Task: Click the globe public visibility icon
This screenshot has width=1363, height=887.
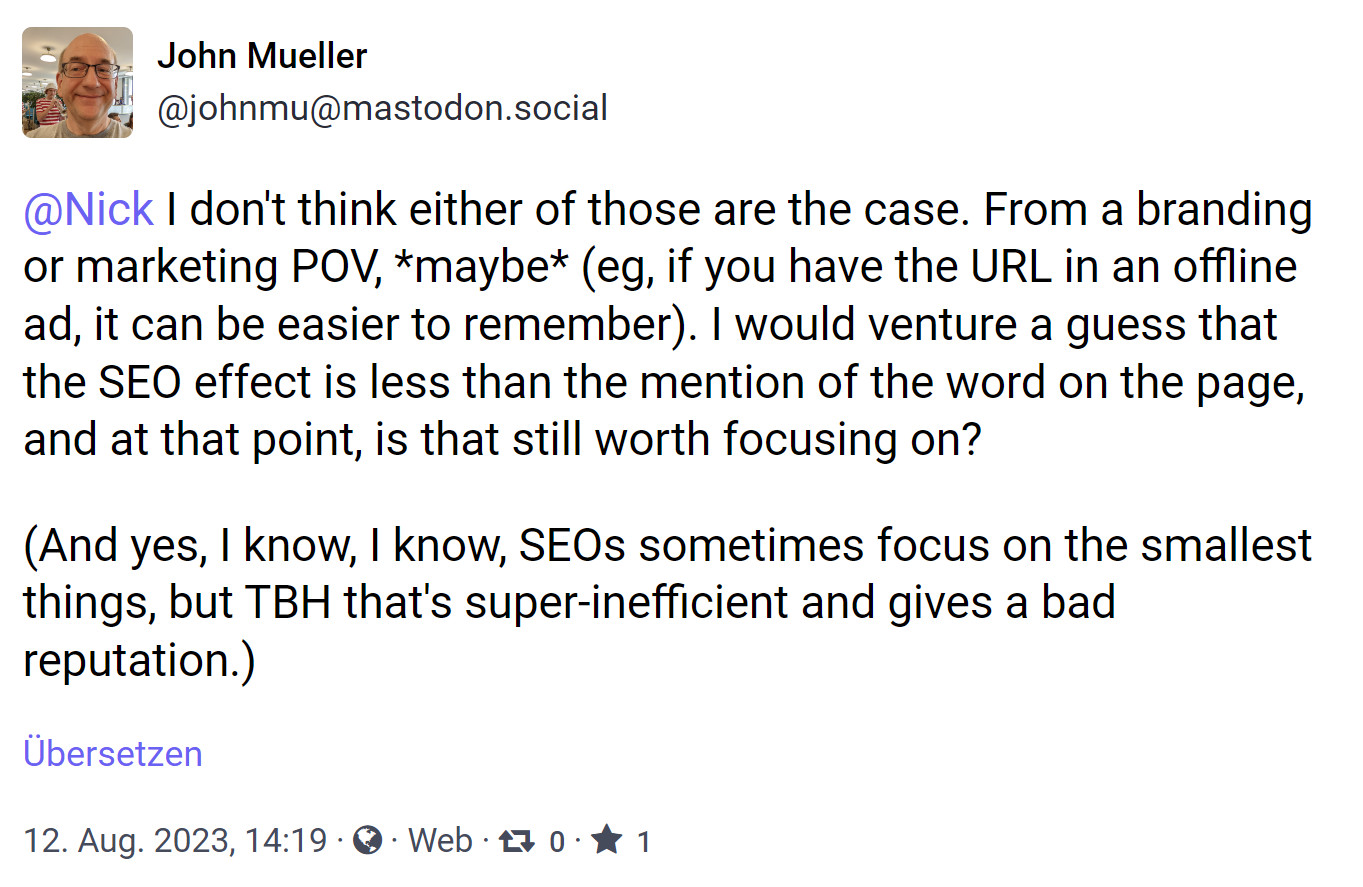Action: (368, 841)
